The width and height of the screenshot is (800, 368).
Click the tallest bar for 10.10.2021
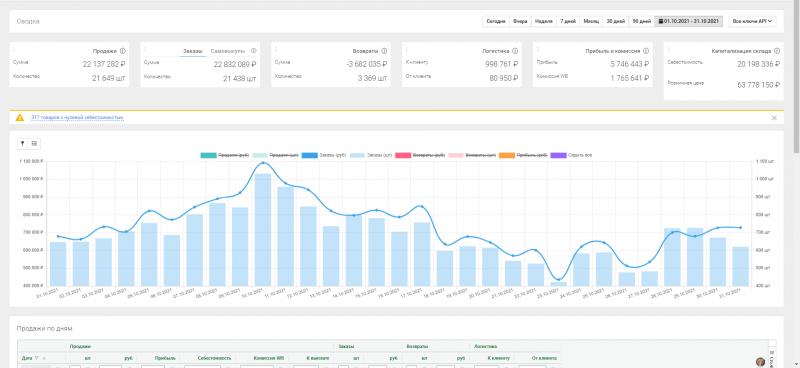point(263,230)
